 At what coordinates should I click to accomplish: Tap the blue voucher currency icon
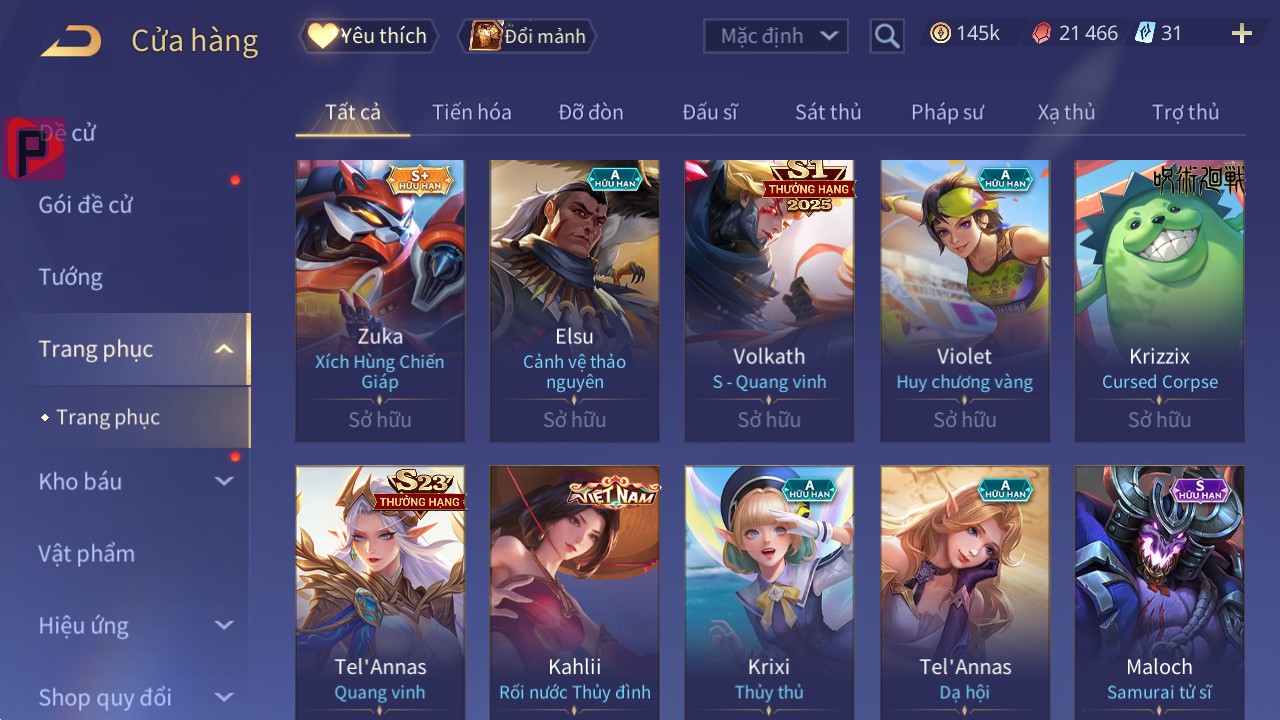(x=1145, y=33)
